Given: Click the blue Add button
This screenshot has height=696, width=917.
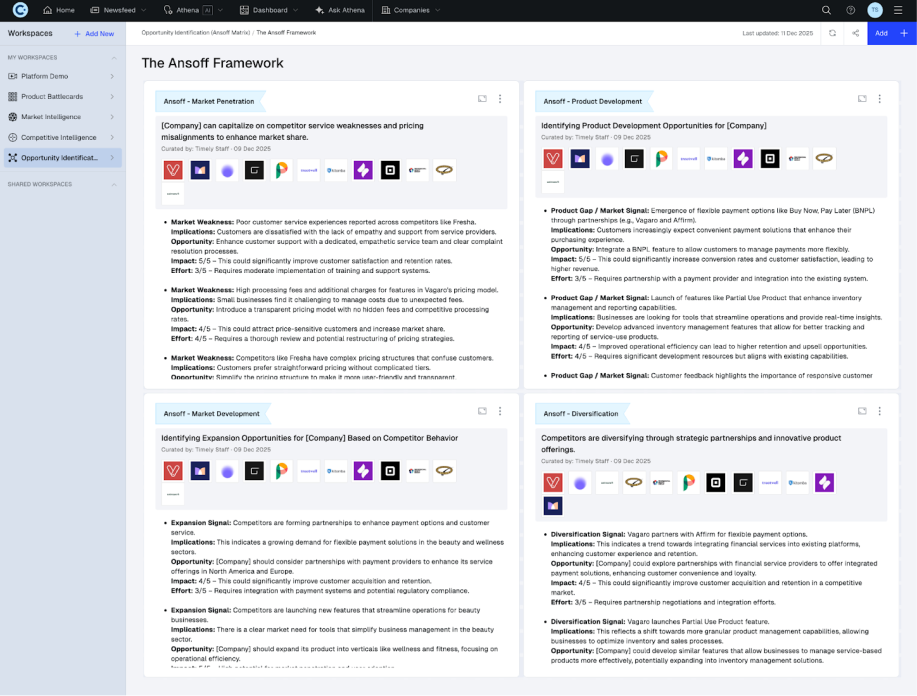Looking at the screenshot, I should point(881,33).
